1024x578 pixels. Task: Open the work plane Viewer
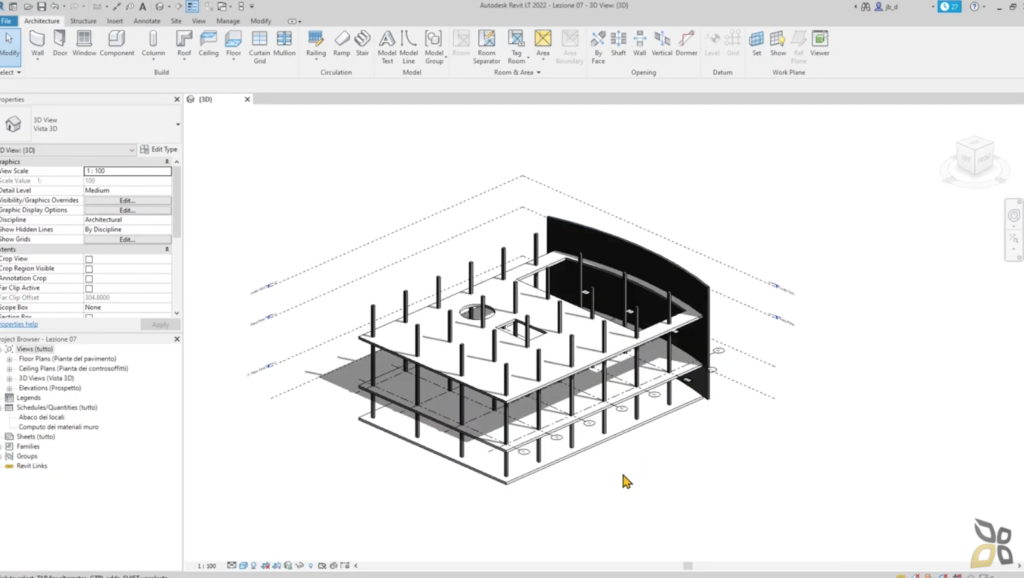[820, 44]
